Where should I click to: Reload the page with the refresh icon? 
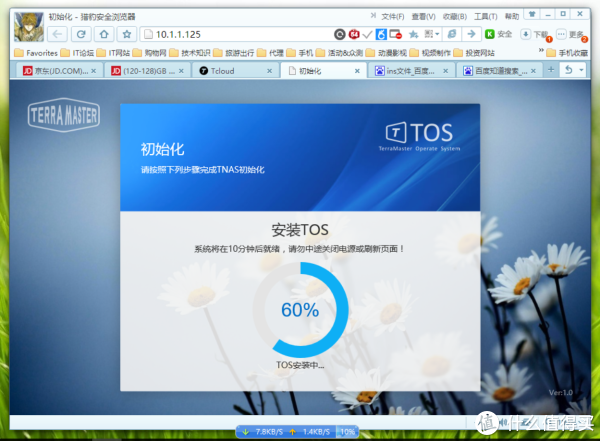coord(81,34)
